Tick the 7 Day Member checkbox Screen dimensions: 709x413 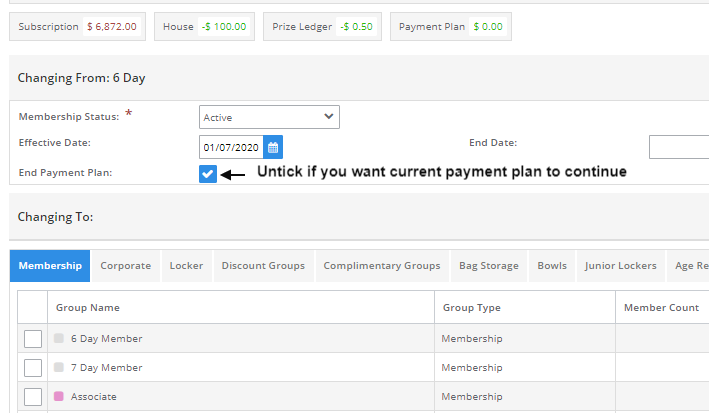pyautogui.click(x=33, y=368)
